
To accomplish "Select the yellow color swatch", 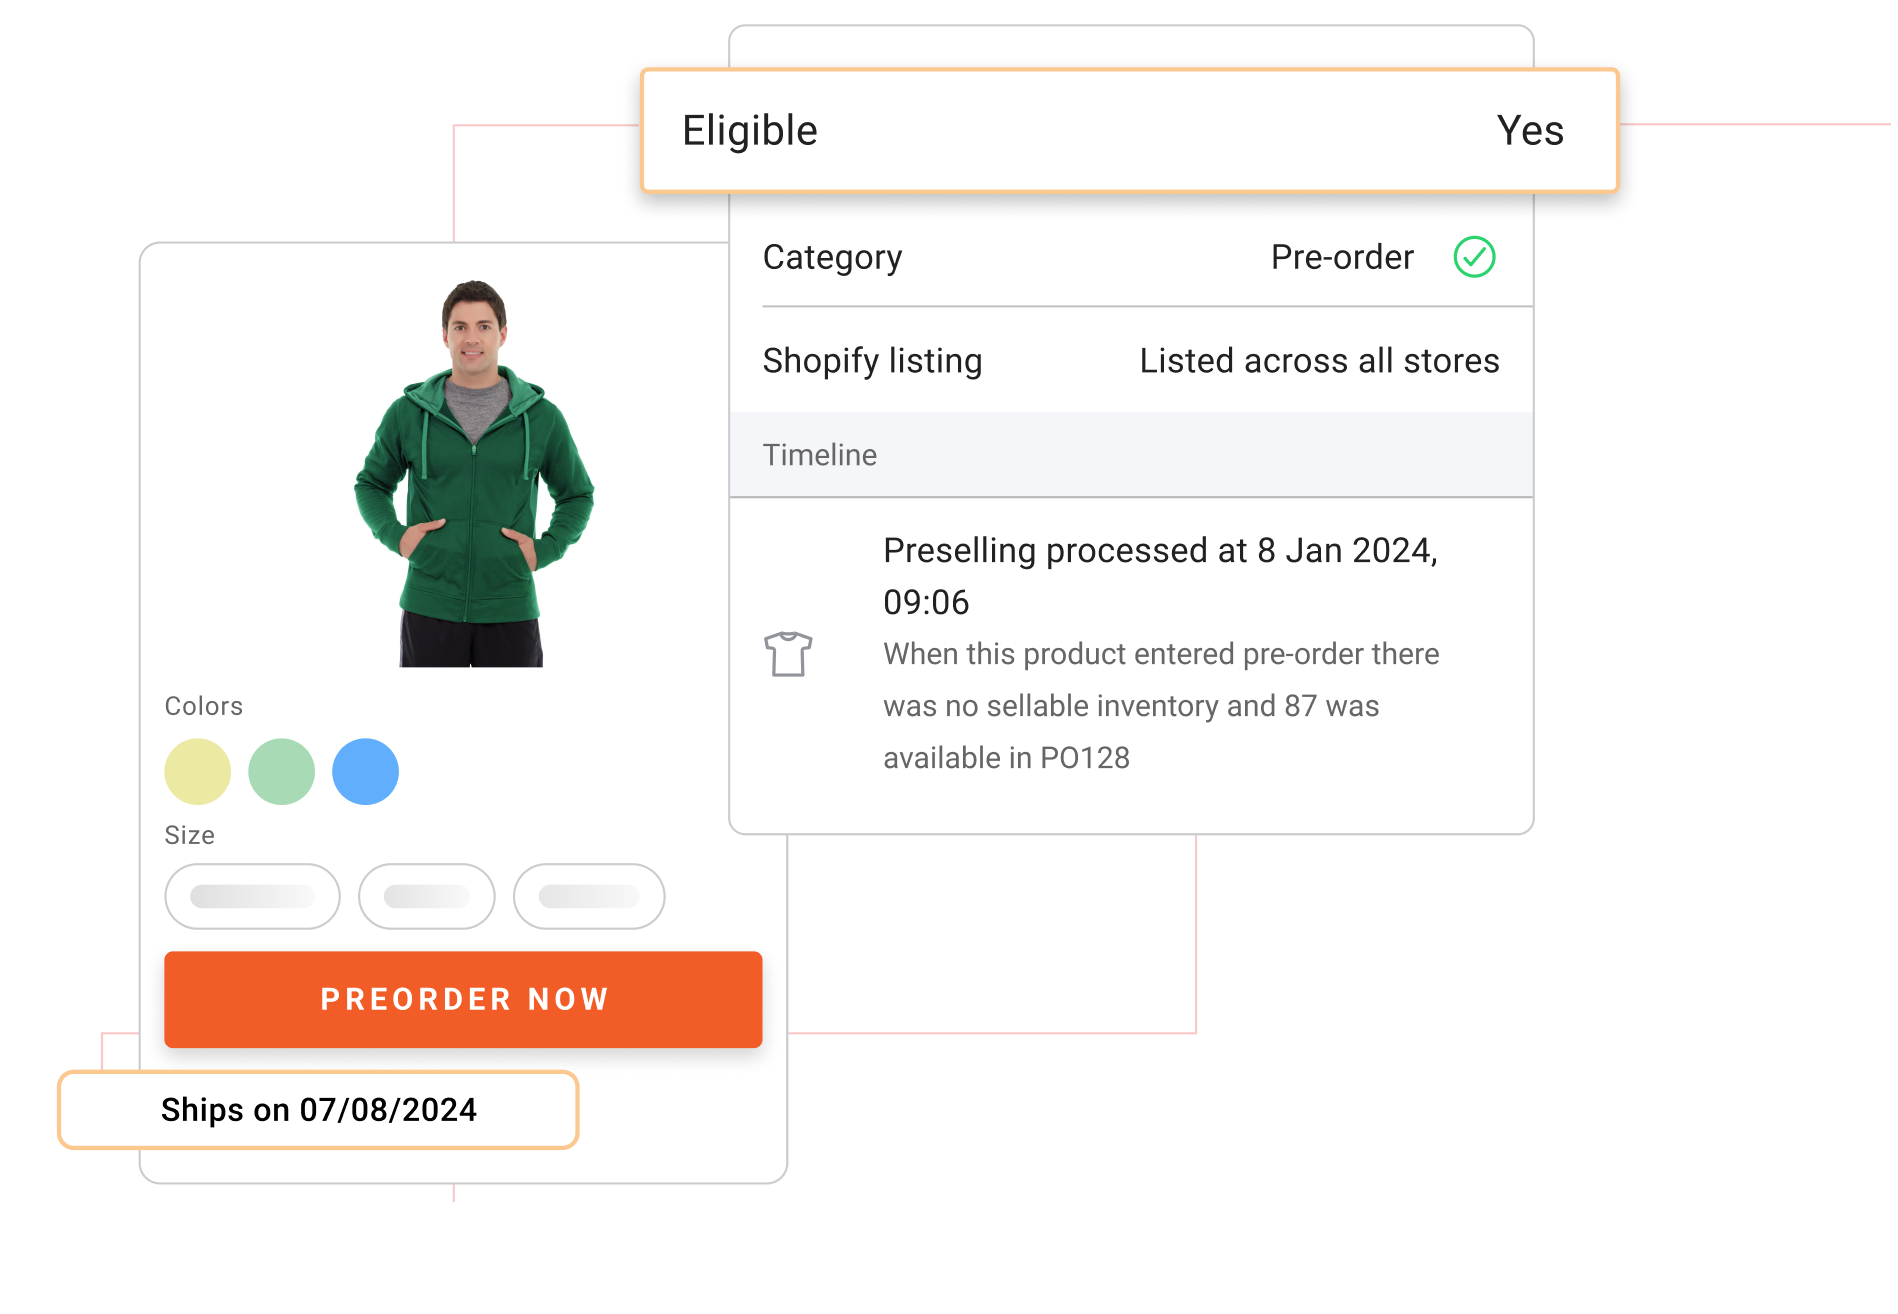I will click(198, 771).
